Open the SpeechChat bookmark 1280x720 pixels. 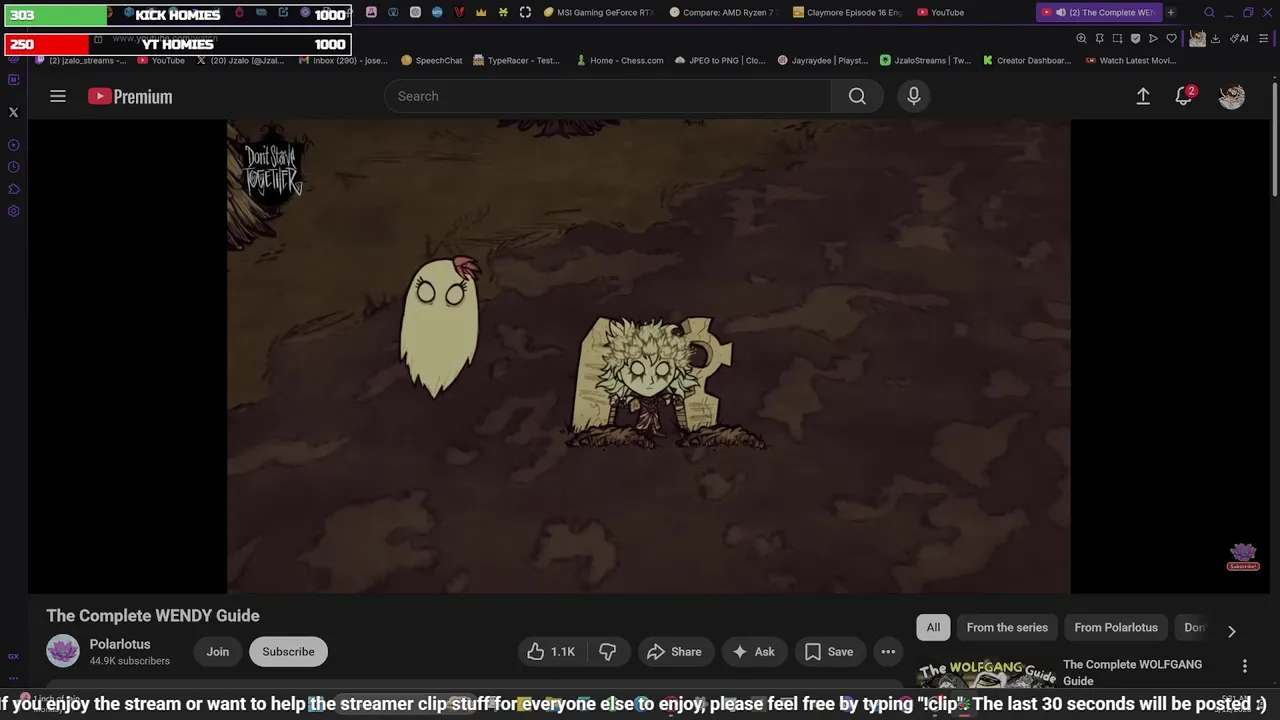[431, 60]
